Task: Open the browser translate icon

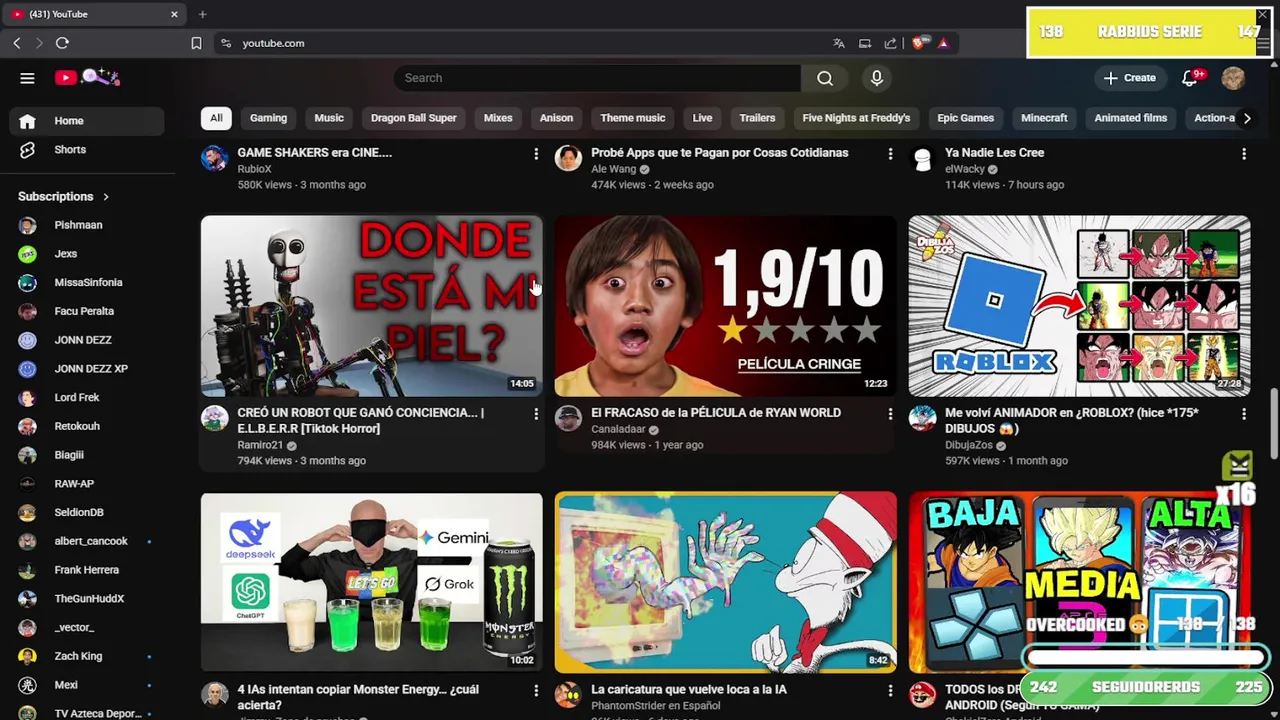Action: click(839, 43)
